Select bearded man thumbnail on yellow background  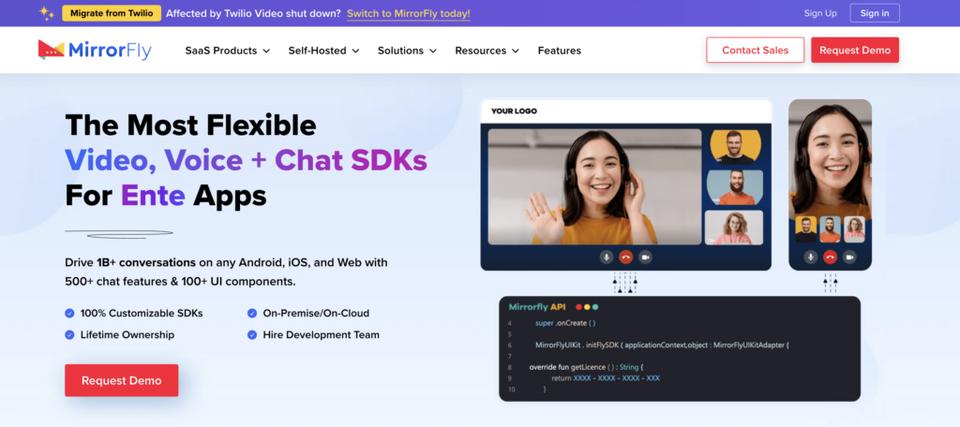pyautogui.click(x=735, y=146)
